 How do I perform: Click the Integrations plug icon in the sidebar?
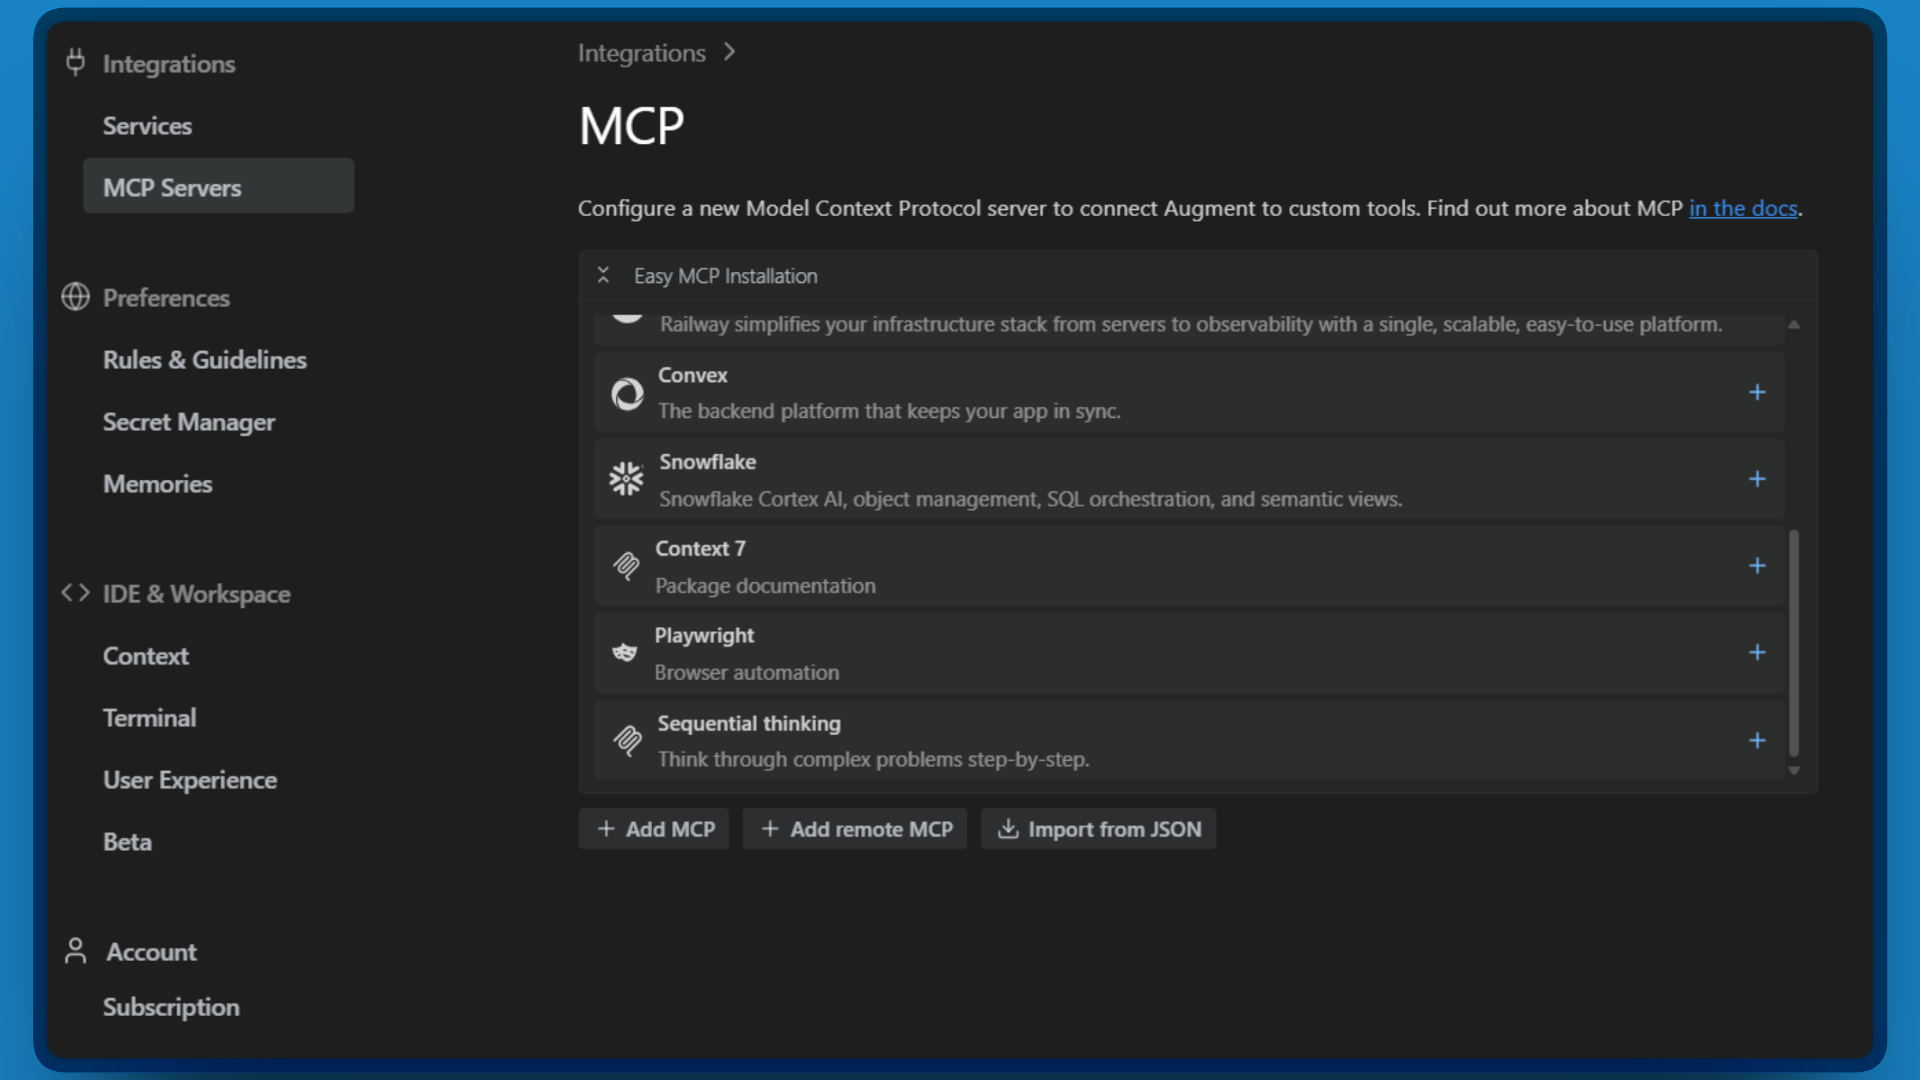(x=76, y=62)
